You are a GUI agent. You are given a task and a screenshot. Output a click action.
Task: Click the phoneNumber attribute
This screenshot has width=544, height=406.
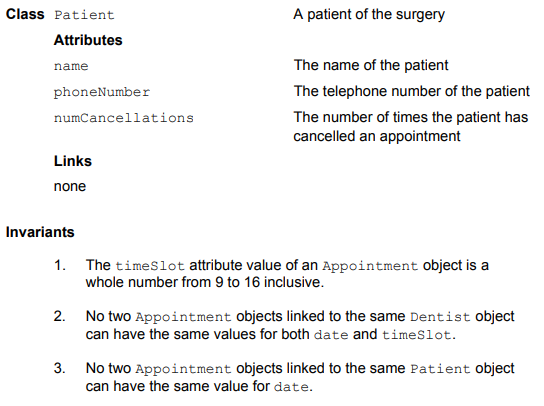[x=102, y=92]
